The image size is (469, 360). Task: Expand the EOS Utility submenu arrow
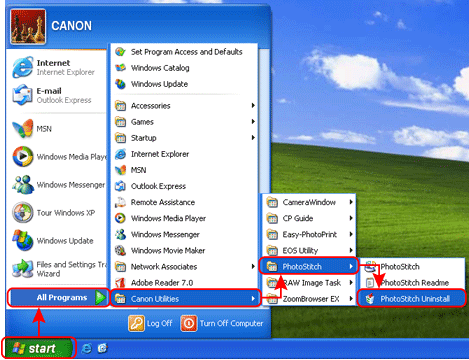[x=351, y=250]
